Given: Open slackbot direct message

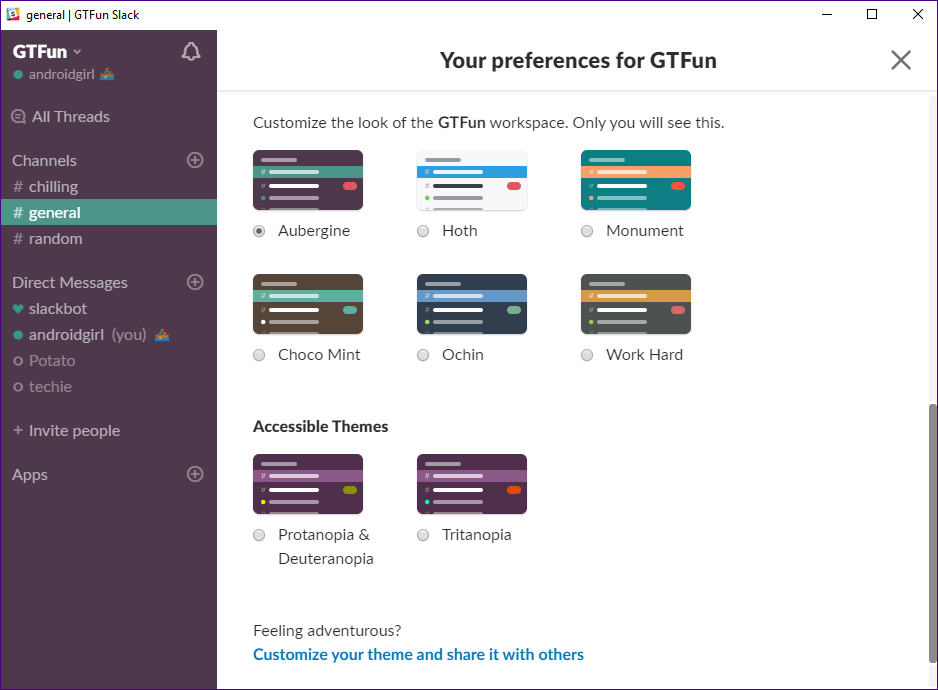Looking at the screenshot, I should (x=108, y=309).
